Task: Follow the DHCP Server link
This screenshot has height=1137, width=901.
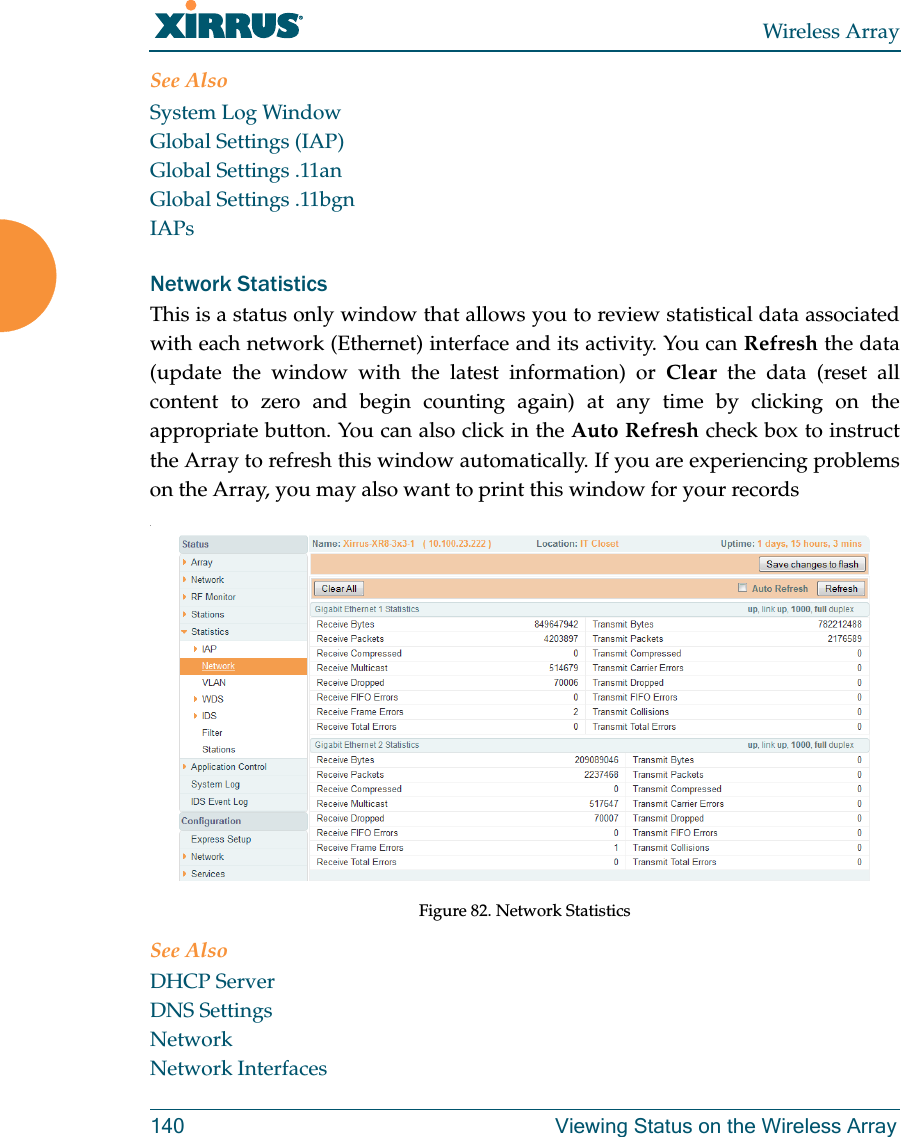Action: tap(212, 981)
